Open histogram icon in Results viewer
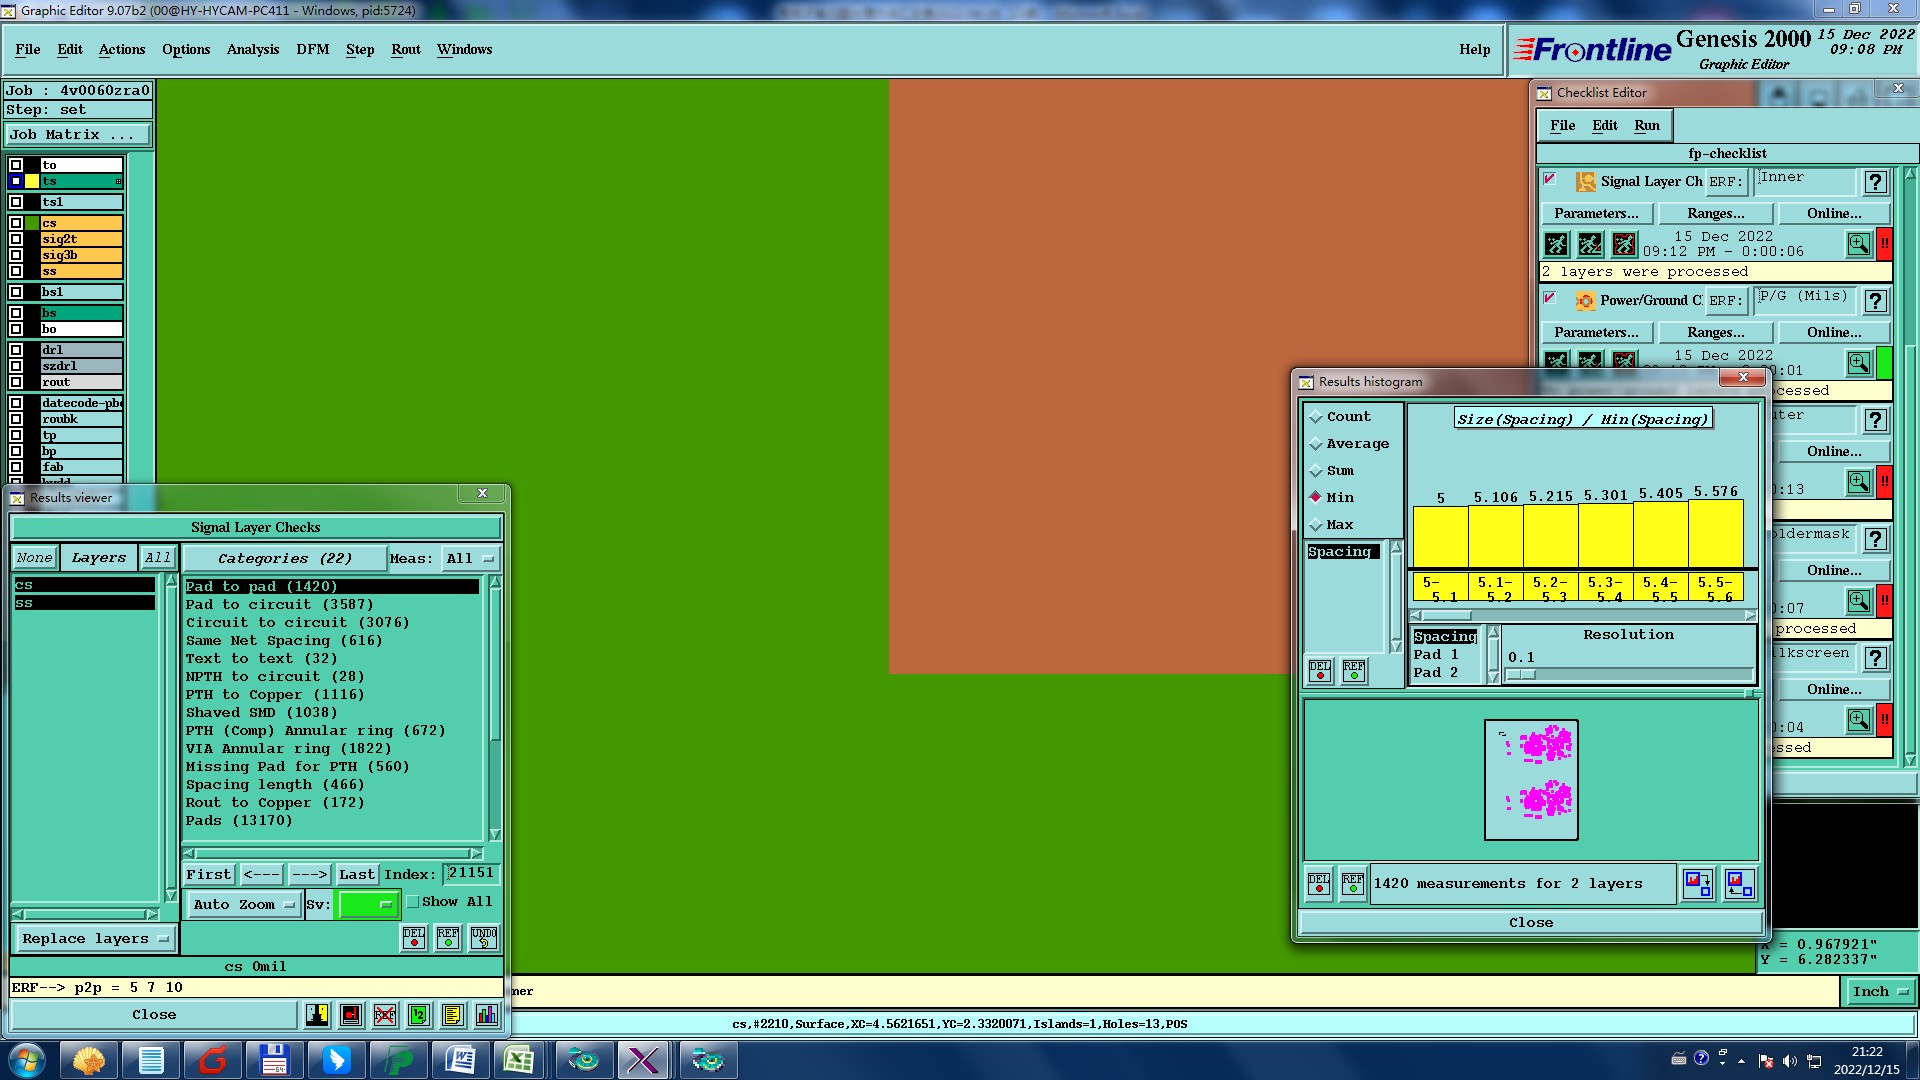Image resolution: width=1920 pixels, height=1080 pixels. tap(487, 1015)
